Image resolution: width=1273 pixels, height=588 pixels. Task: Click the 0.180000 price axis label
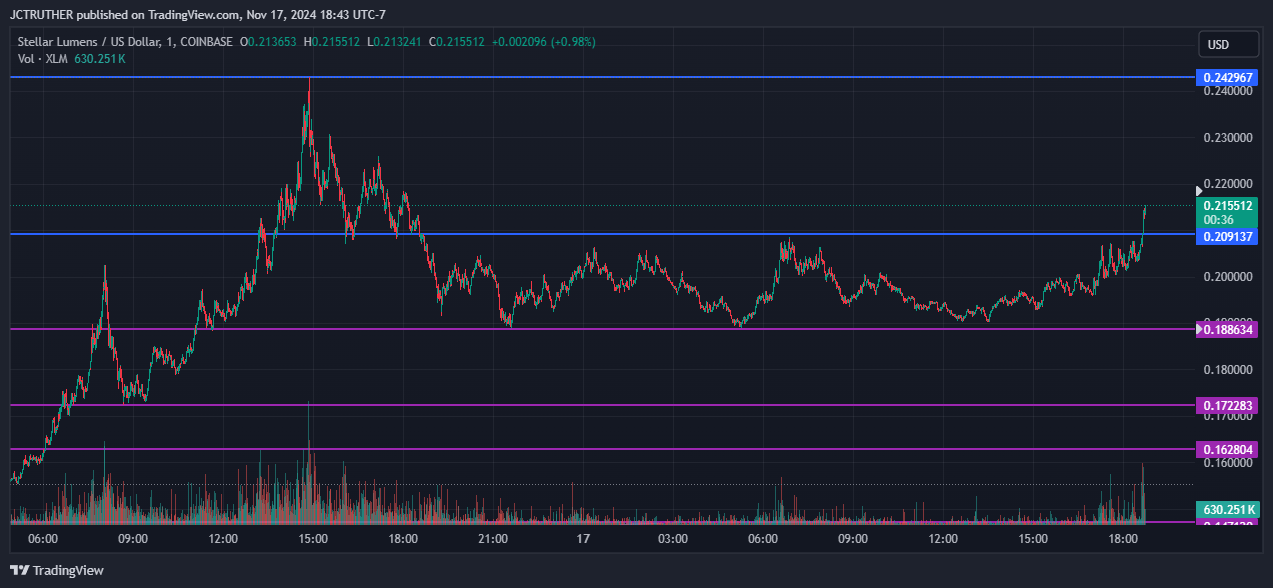coord(1226,370)
